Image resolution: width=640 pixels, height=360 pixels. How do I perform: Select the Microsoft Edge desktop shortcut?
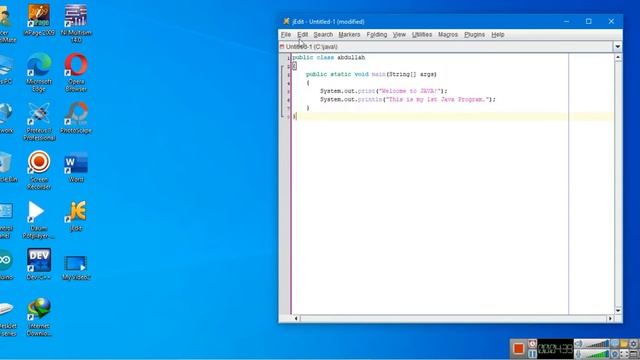(39, 73)
